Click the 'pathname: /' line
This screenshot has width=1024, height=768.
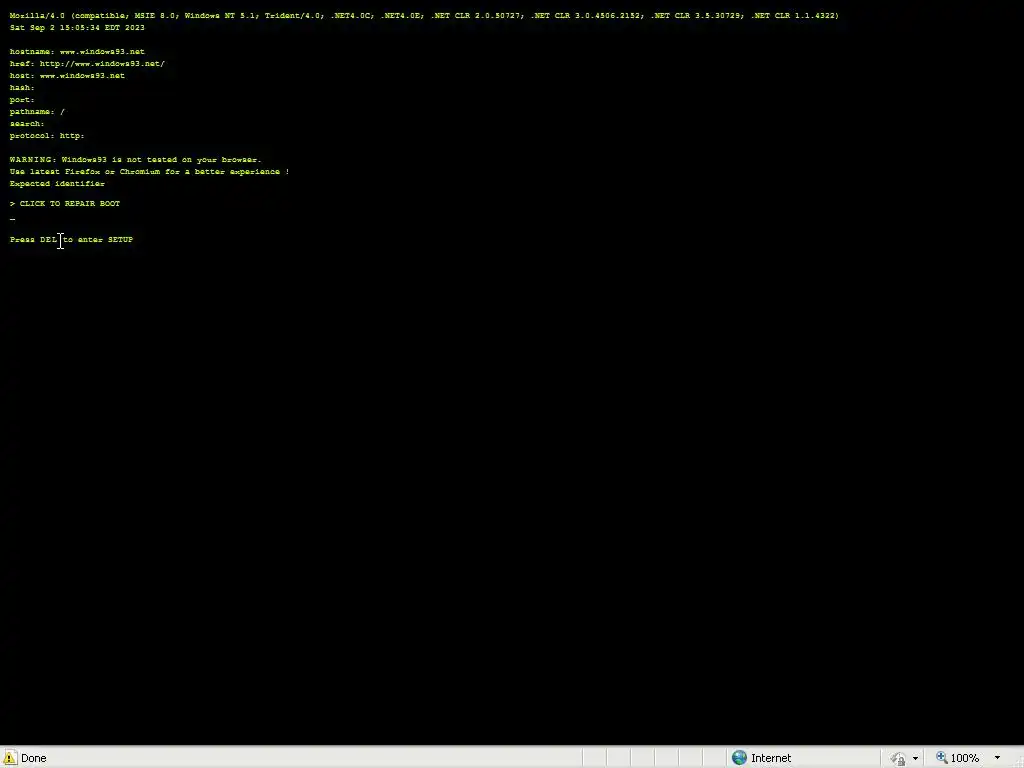pos(37,112)
